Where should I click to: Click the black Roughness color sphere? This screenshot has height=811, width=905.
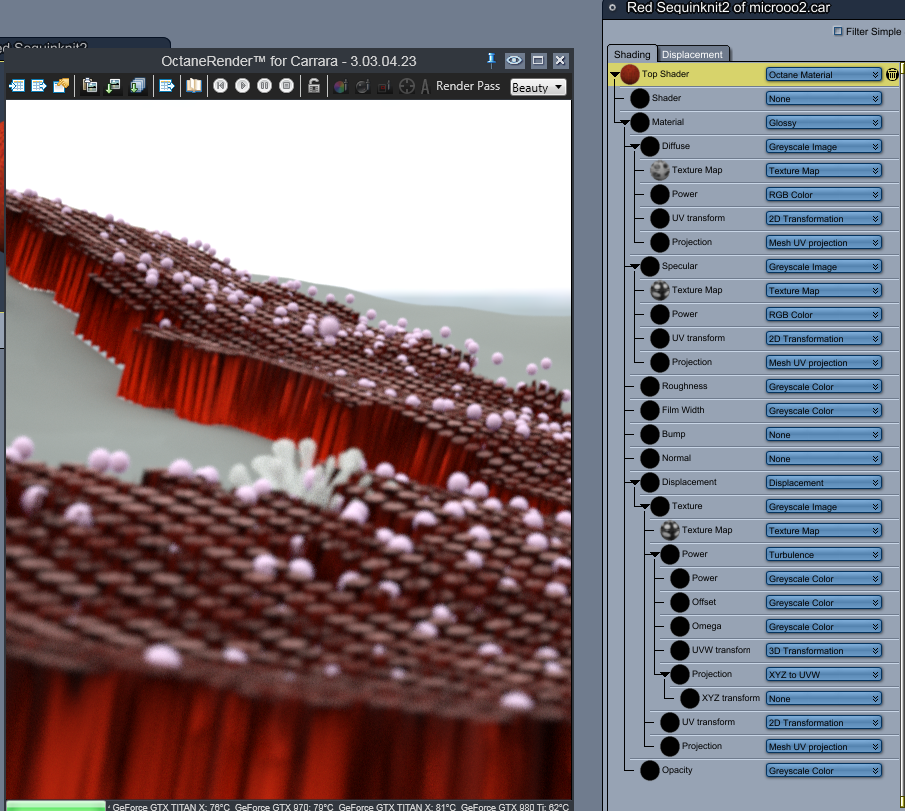pyautogui.click(x=650, y=386)
